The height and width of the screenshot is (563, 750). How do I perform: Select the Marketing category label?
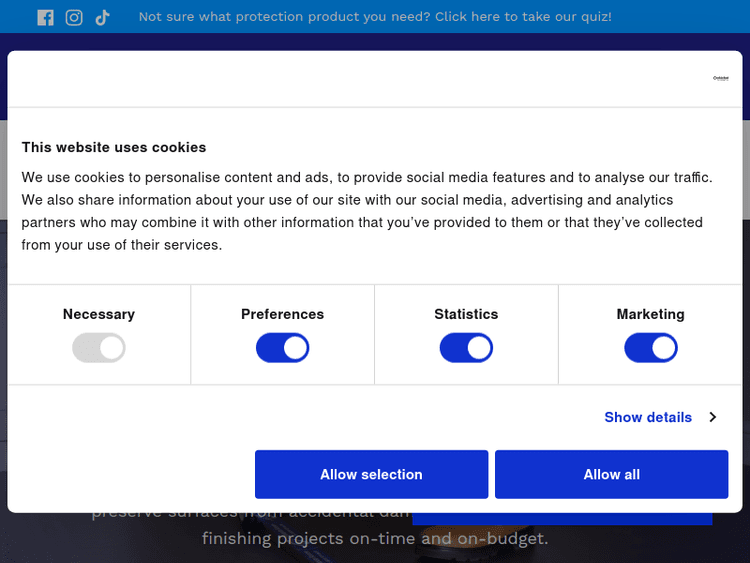point(650,314)
